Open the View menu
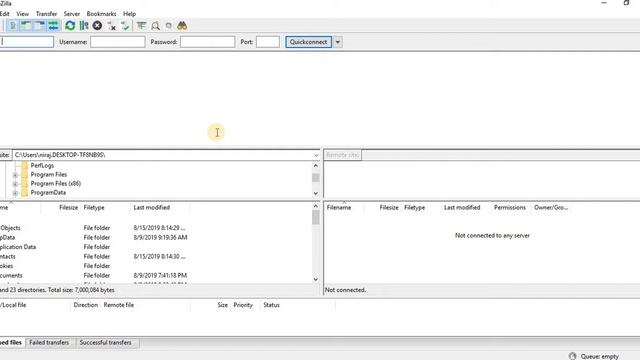The image size is (640, 360). (22, 14)
